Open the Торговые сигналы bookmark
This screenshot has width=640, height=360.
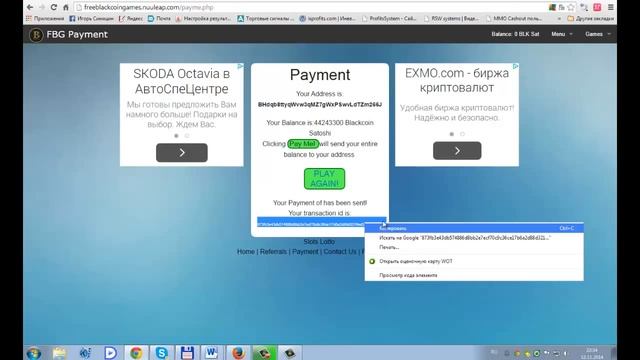[266, 18]
